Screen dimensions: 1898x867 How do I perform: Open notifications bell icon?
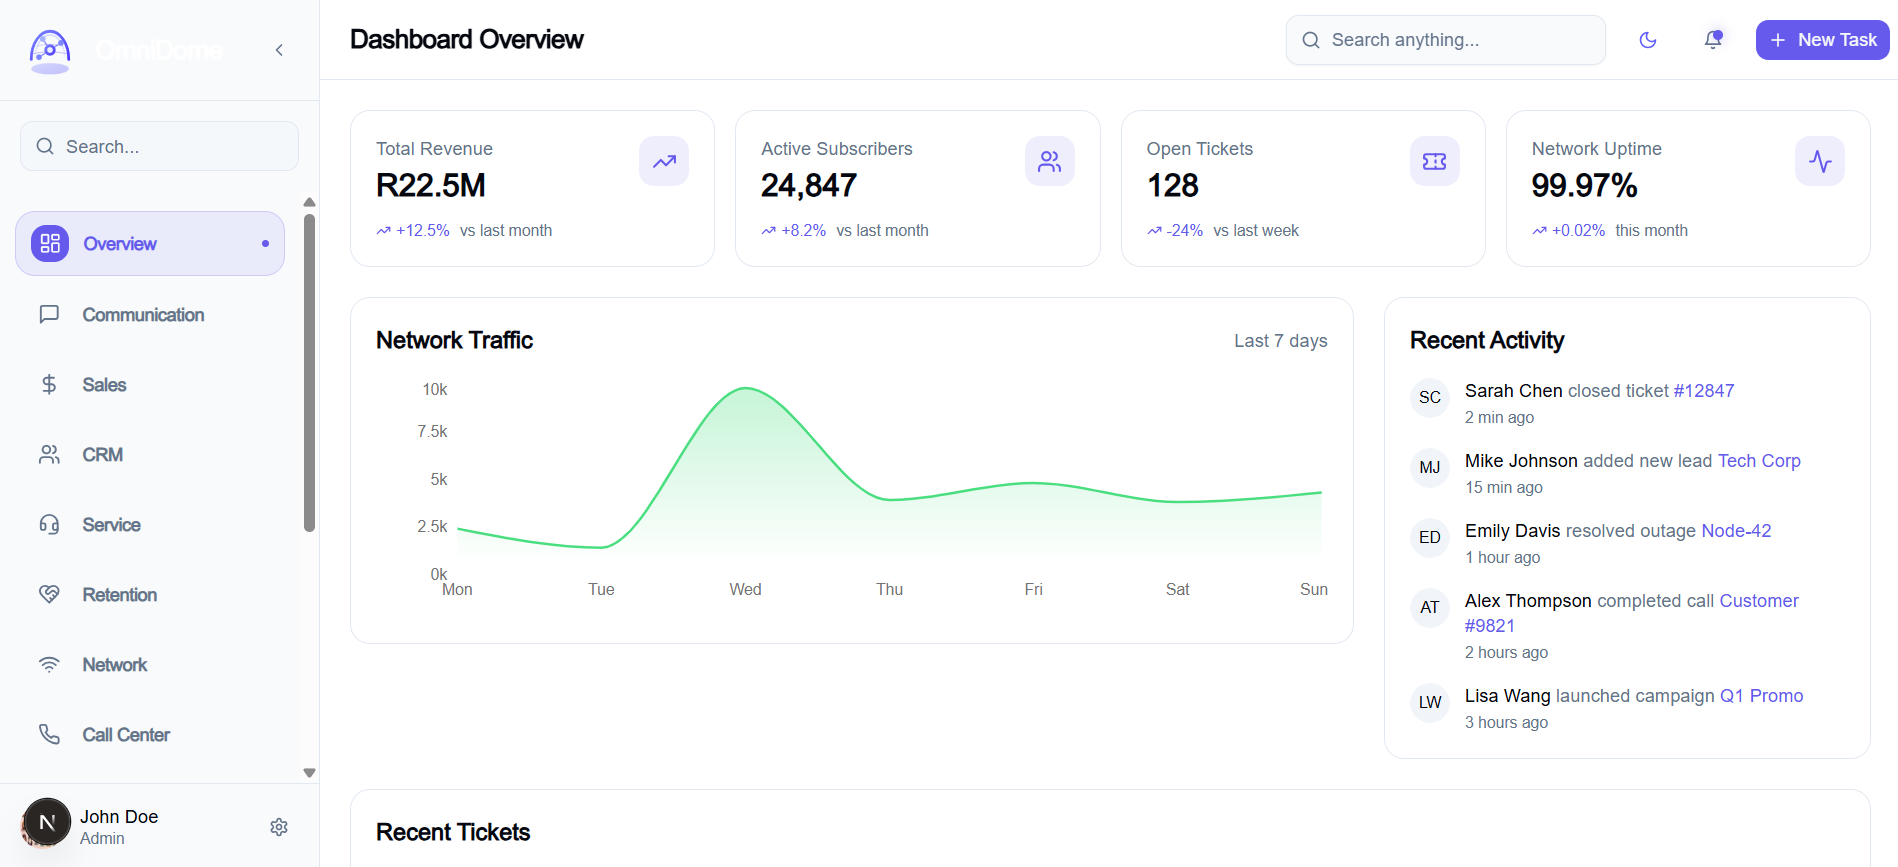[x=1713, y=40]
